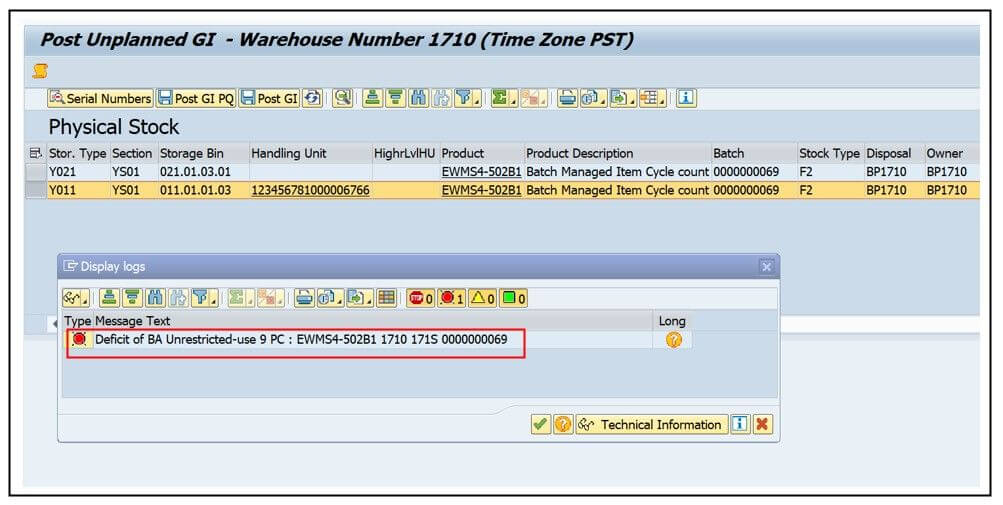This screenshot has height=505, width=1003.
Task: Open greyed Subtotals dropdown in Physical Stock toolbar
Action: 533,98
